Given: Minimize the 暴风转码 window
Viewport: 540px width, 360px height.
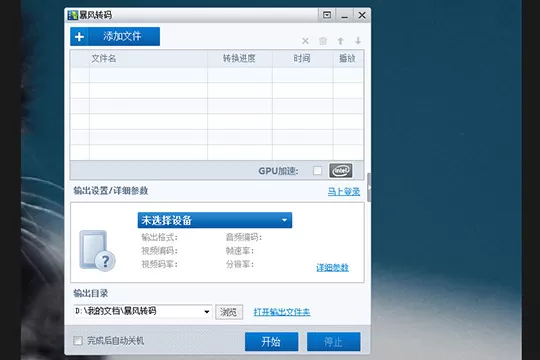Looking at the screenshot, I should click(344, 15).
